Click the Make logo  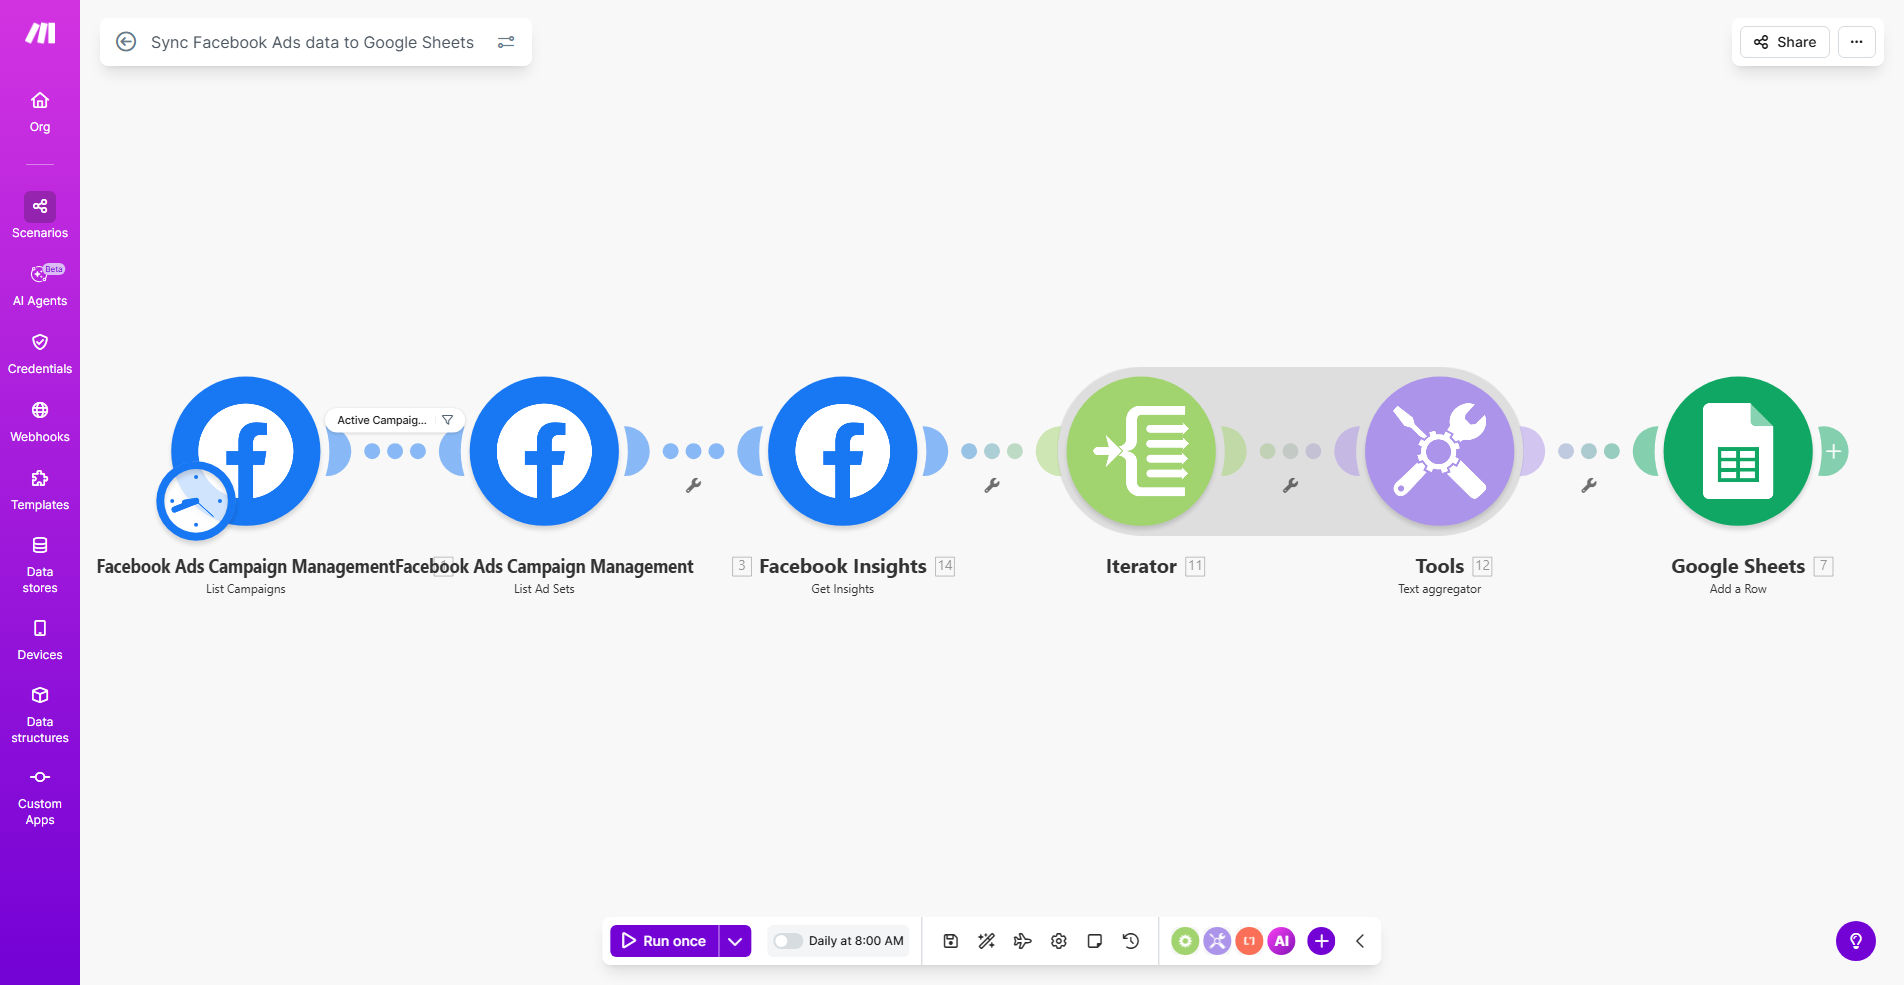click(x=40, y=34)
